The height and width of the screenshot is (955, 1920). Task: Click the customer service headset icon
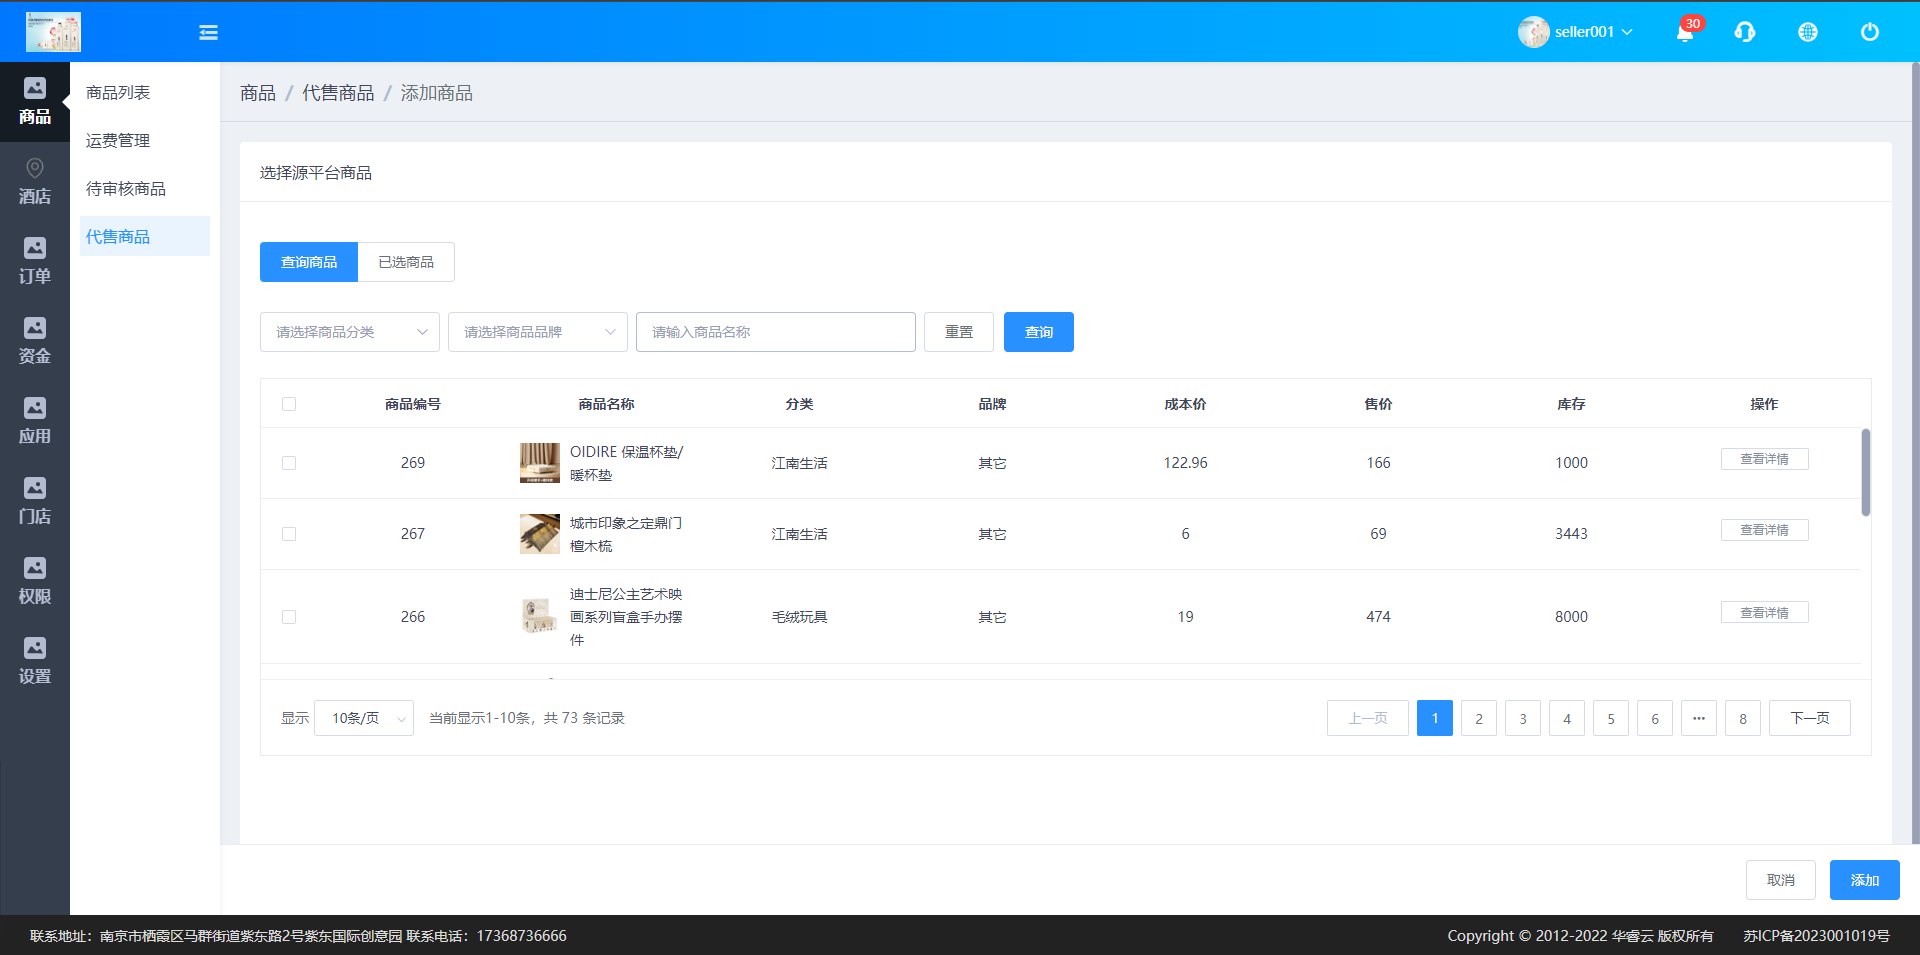[x=1745, y=32]
